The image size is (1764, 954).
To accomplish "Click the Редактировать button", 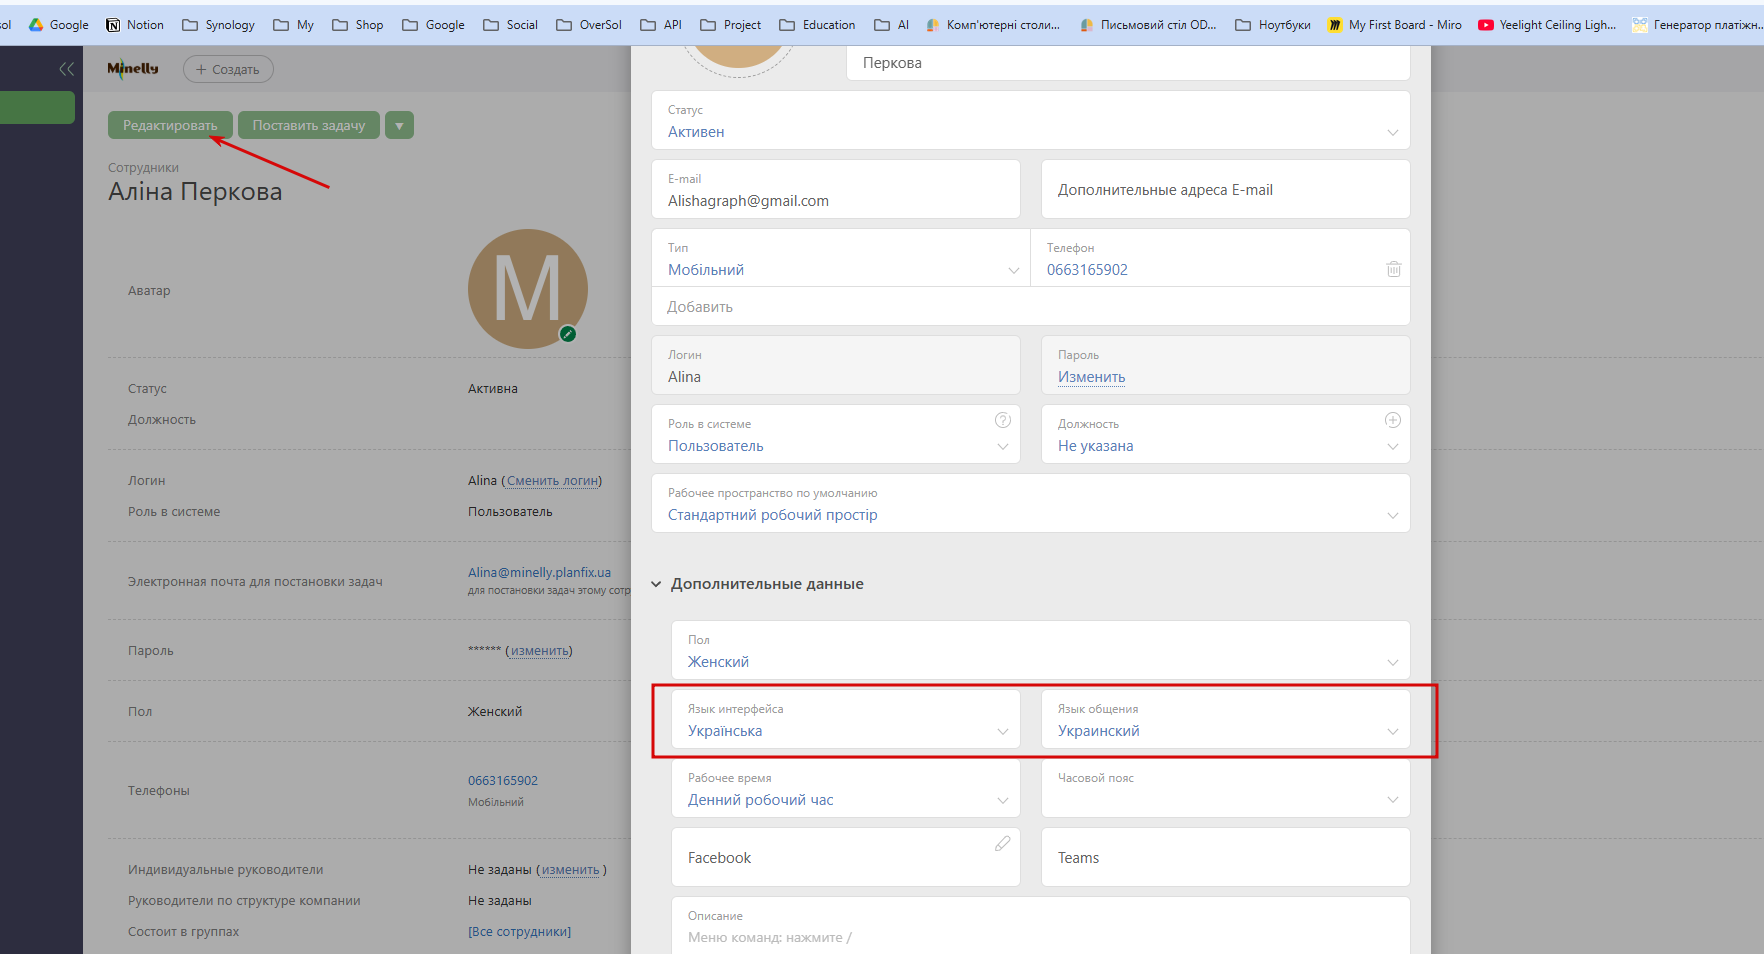I will 170,125.
